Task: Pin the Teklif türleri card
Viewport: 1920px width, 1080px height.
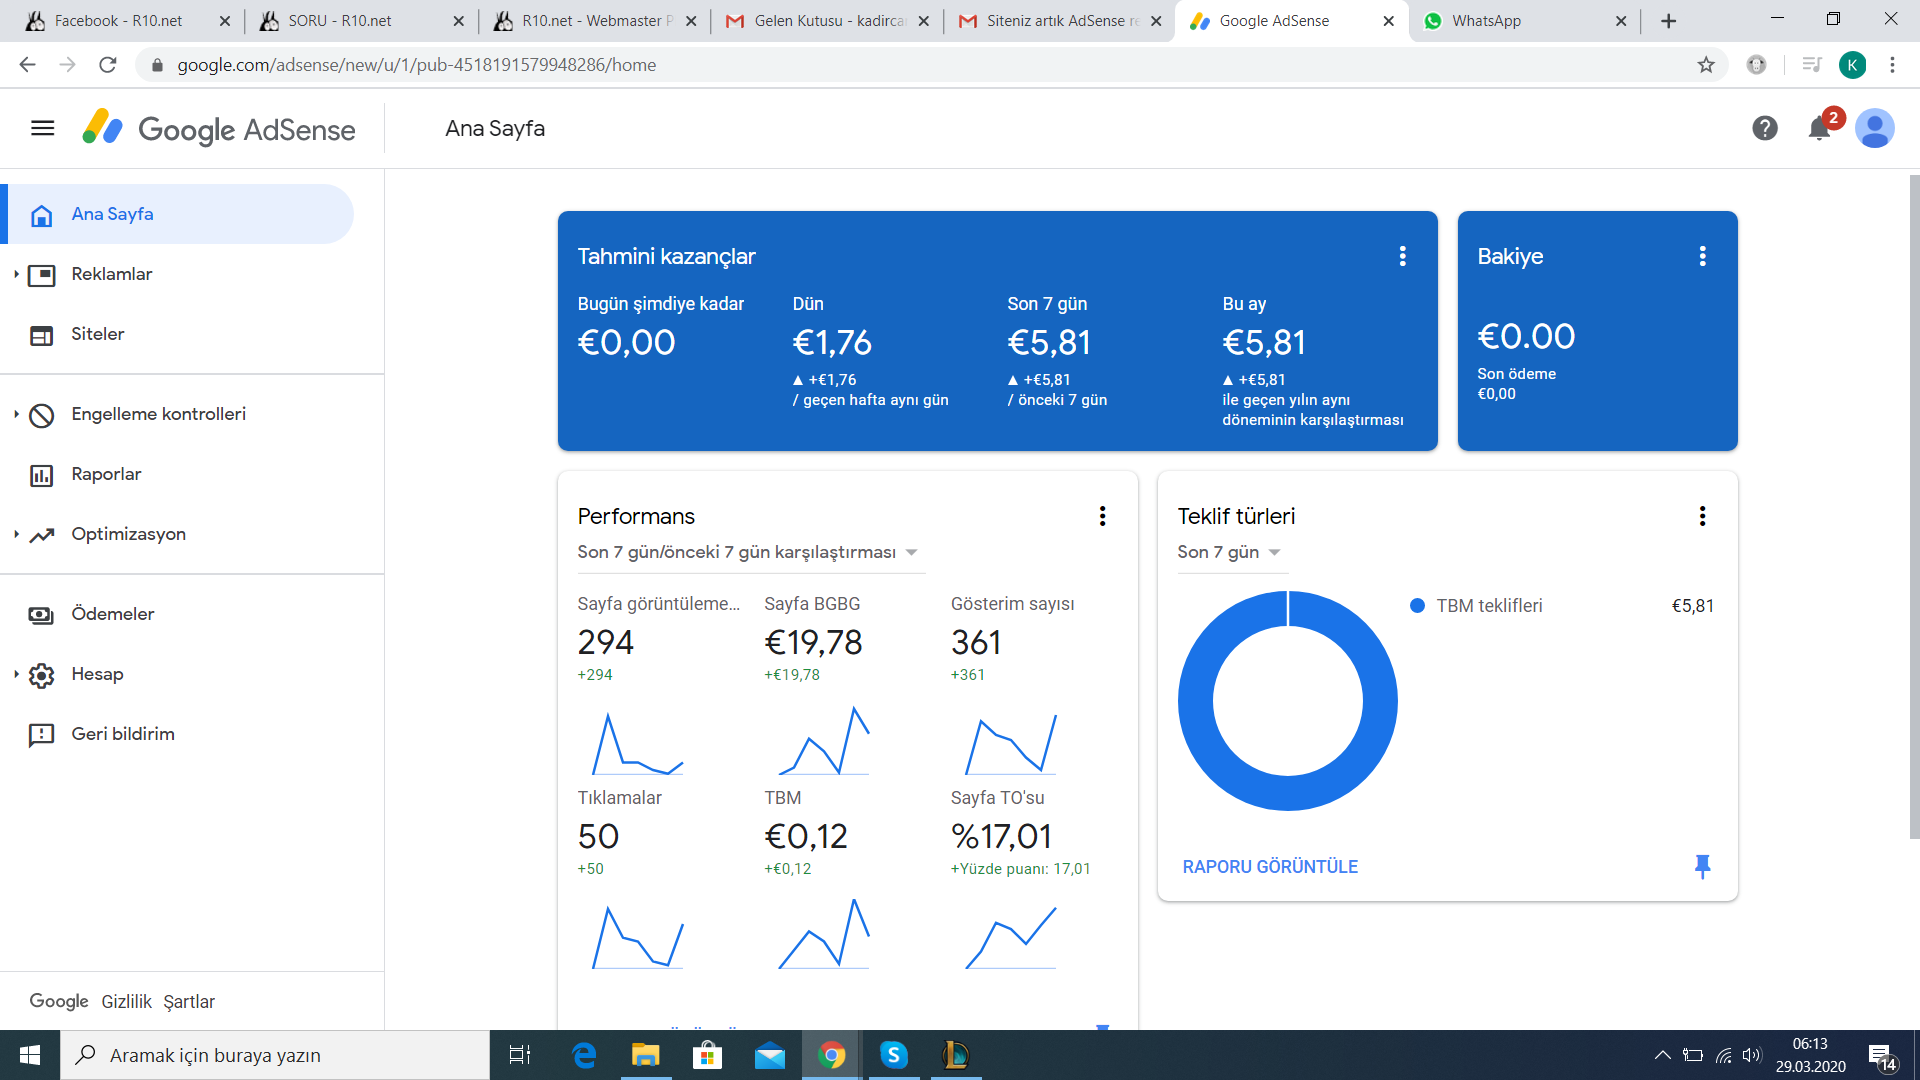Action: [x=1702, y=866]
